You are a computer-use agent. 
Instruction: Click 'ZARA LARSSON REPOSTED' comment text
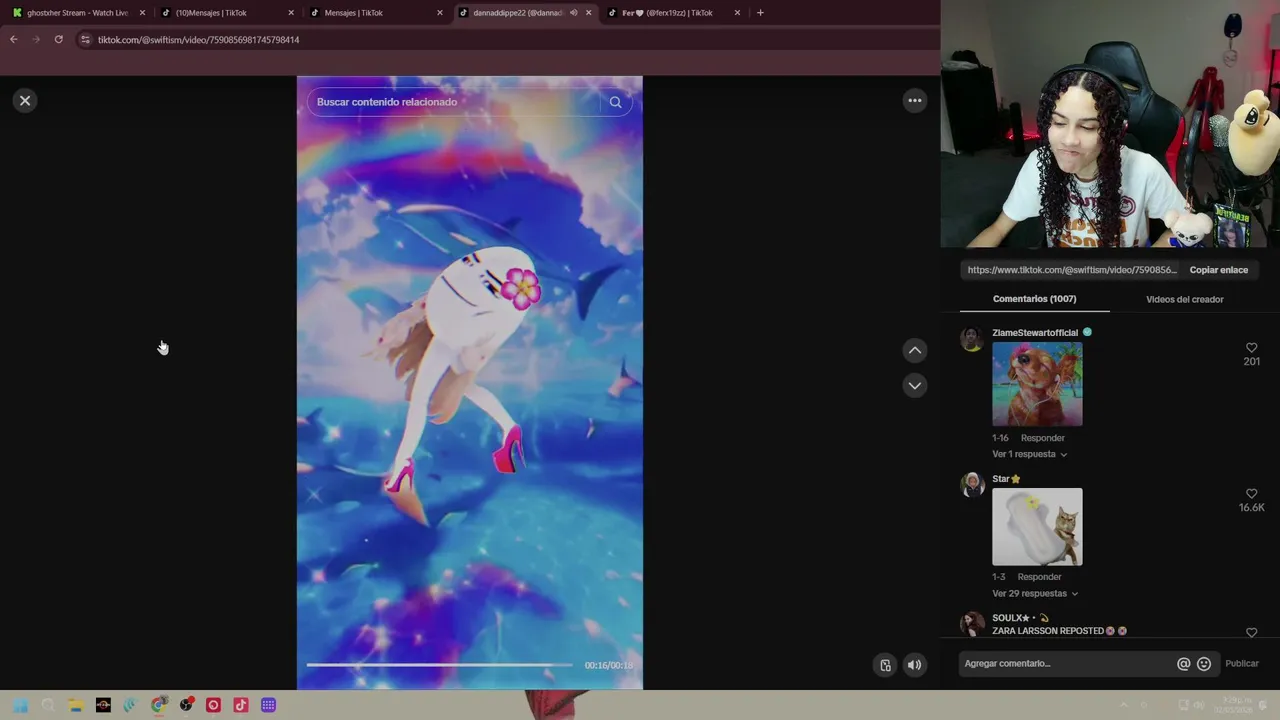click(x=1048, y=631)
